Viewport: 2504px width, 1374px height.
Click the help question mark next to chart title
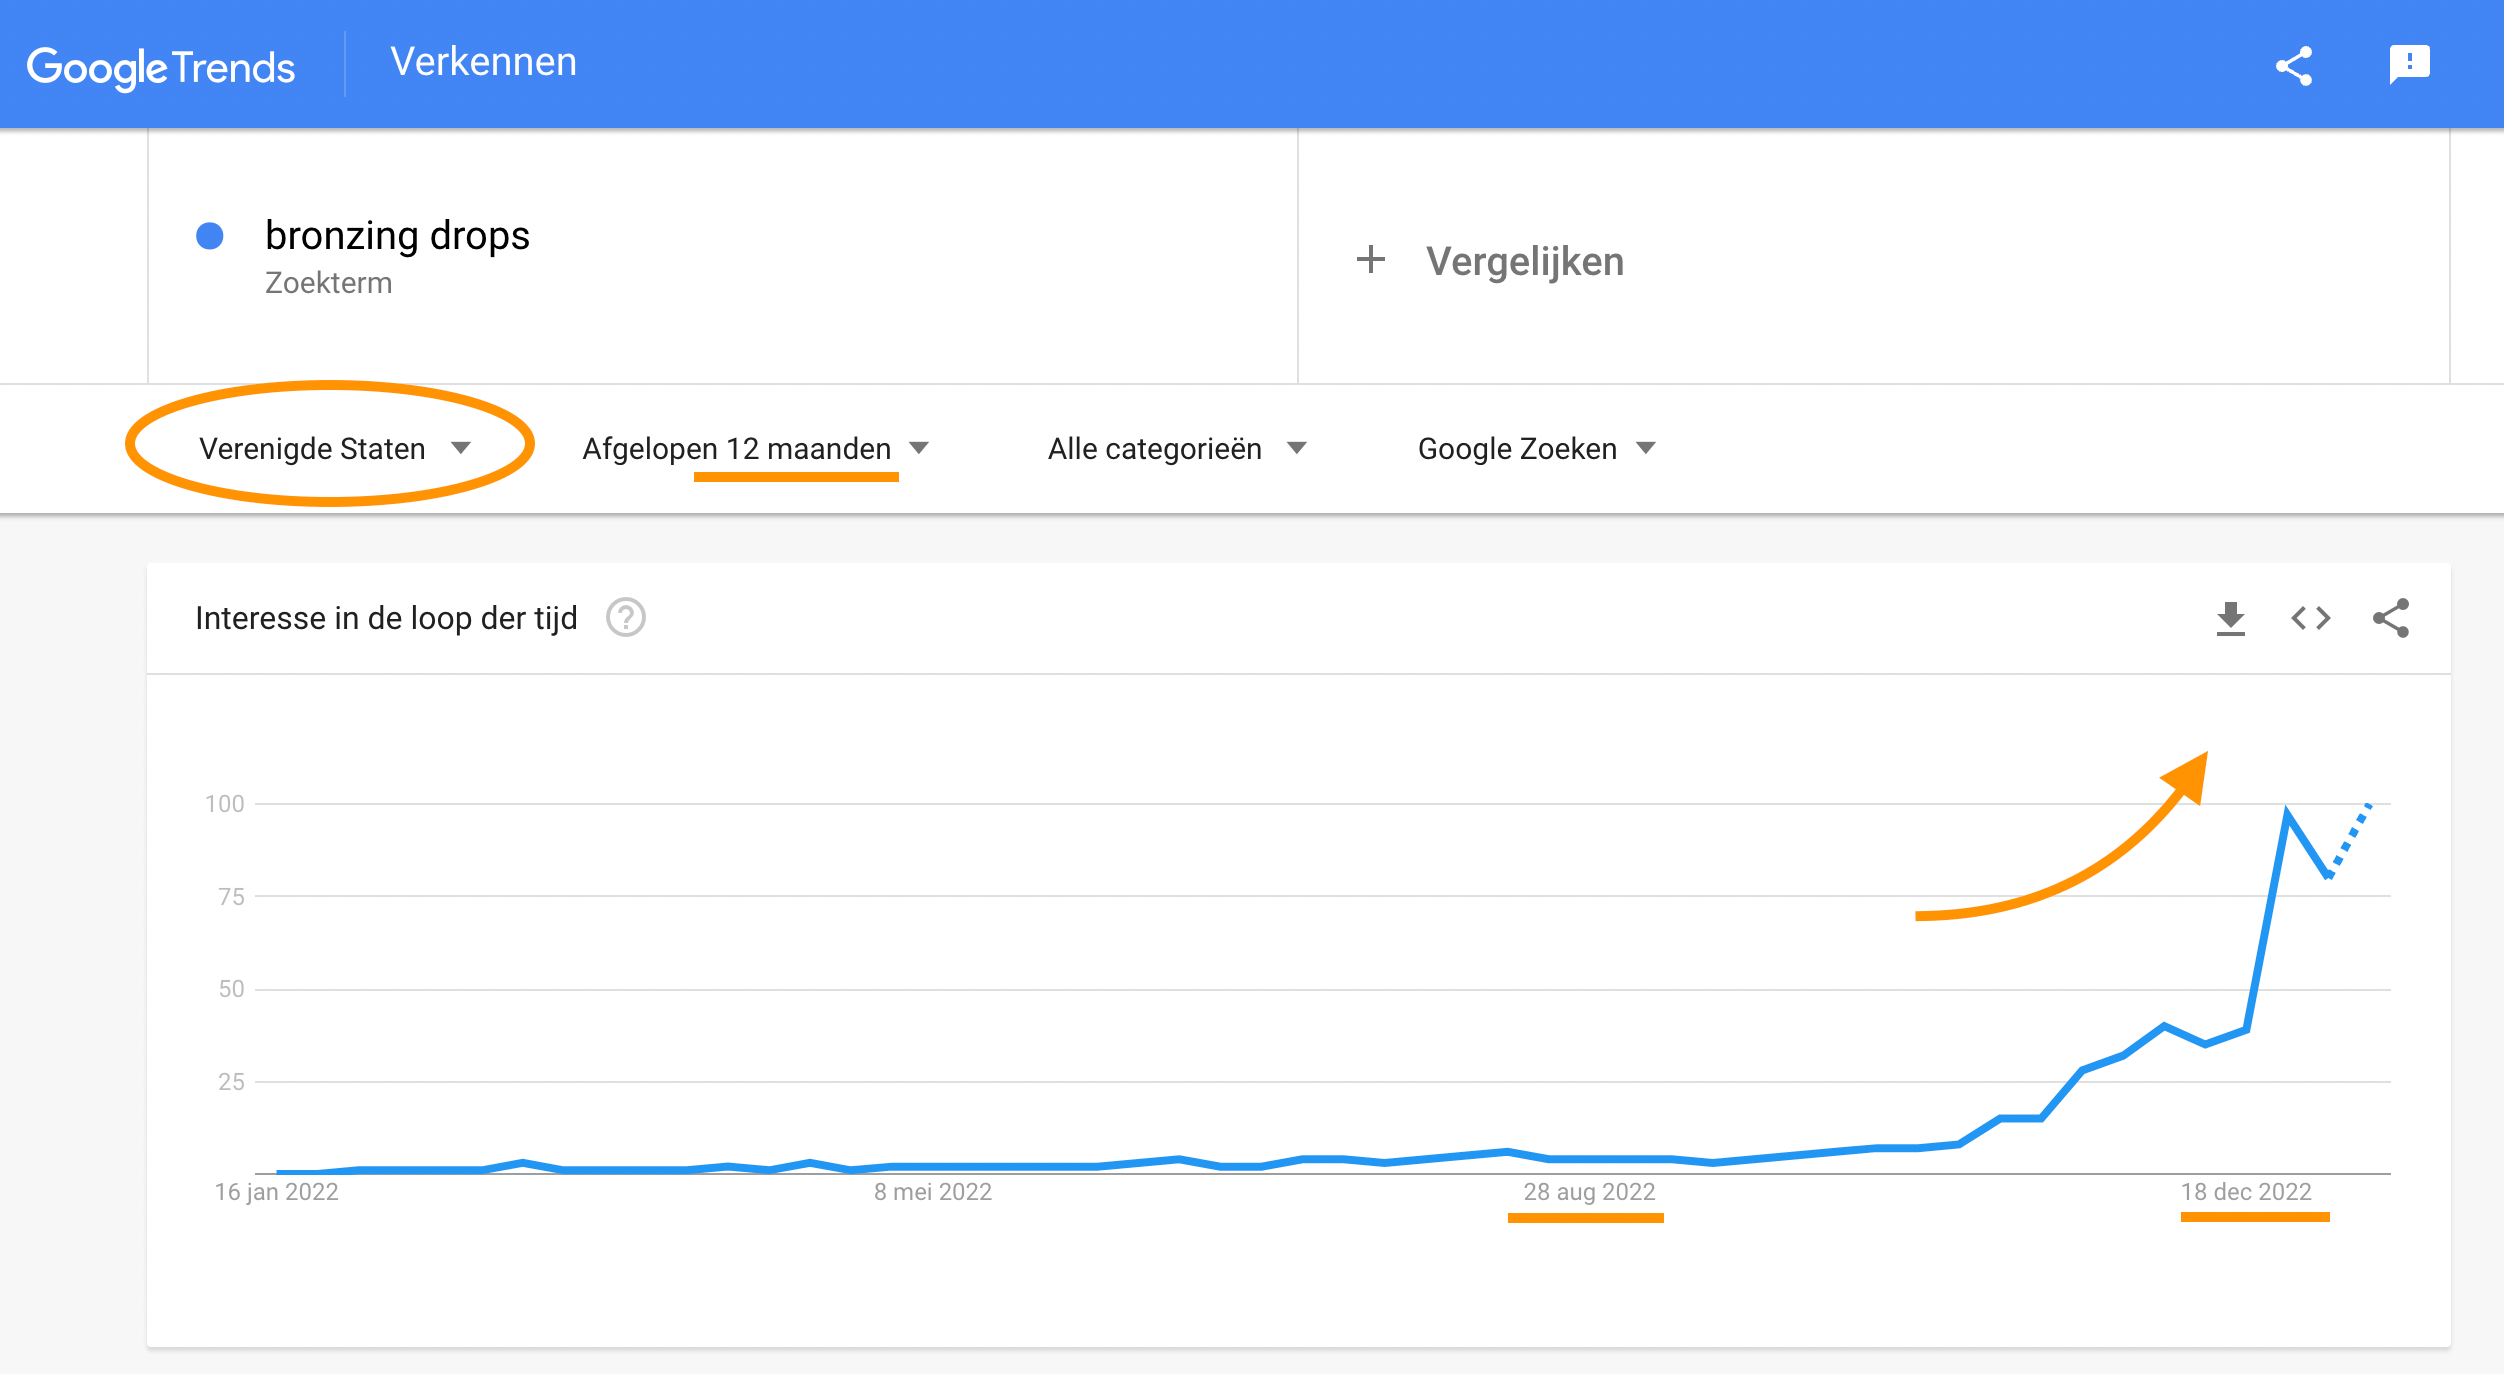coord(626,618)
